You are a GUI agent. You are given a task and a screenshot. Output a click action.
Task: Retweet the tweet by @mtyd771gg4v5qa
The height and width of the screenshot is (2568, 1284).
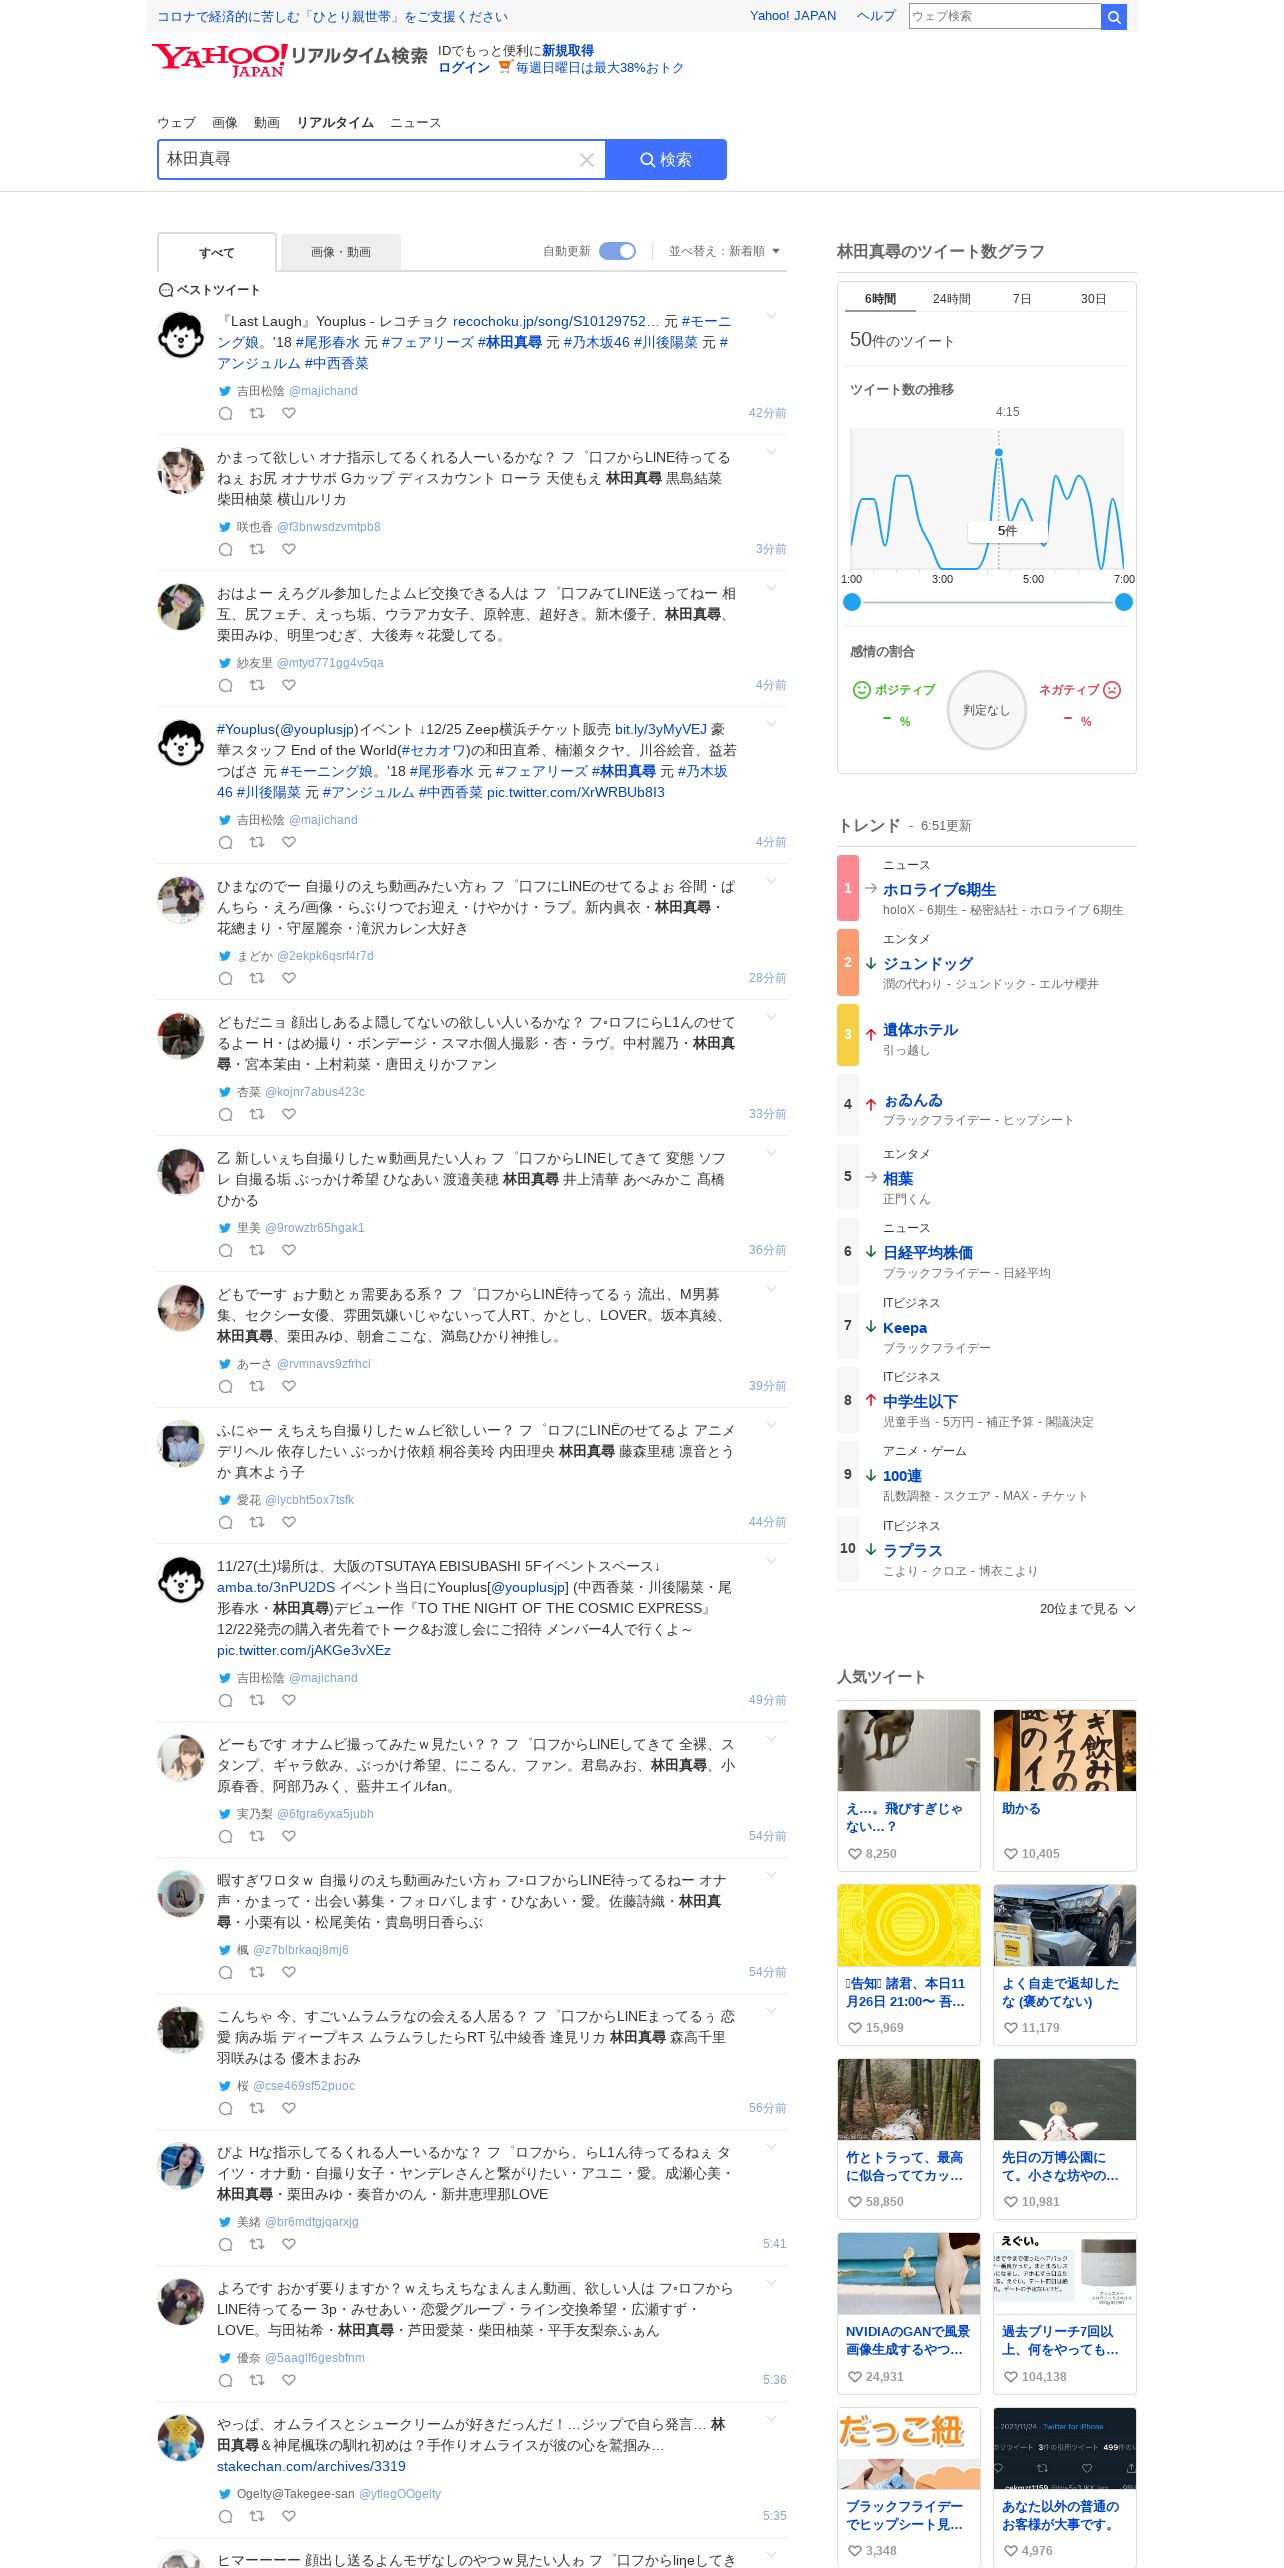coord(257,685)
